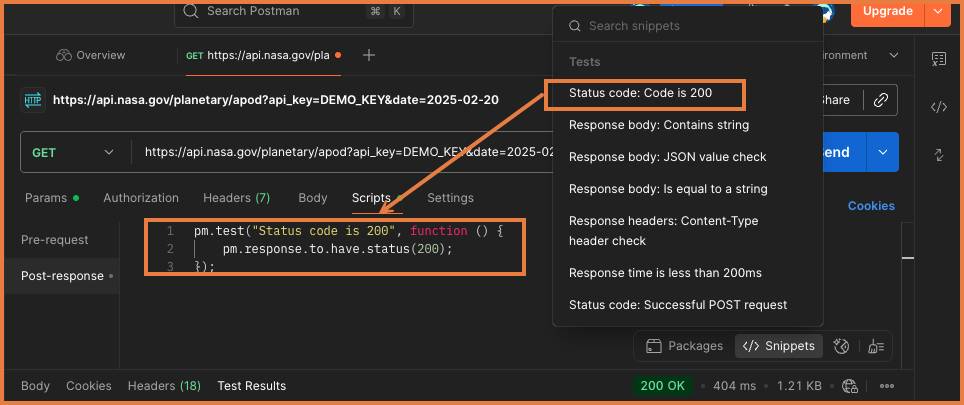964x405 pixels.
Task: Open the response Body tab
Action: pyautogui.click(x=35, y=386)
